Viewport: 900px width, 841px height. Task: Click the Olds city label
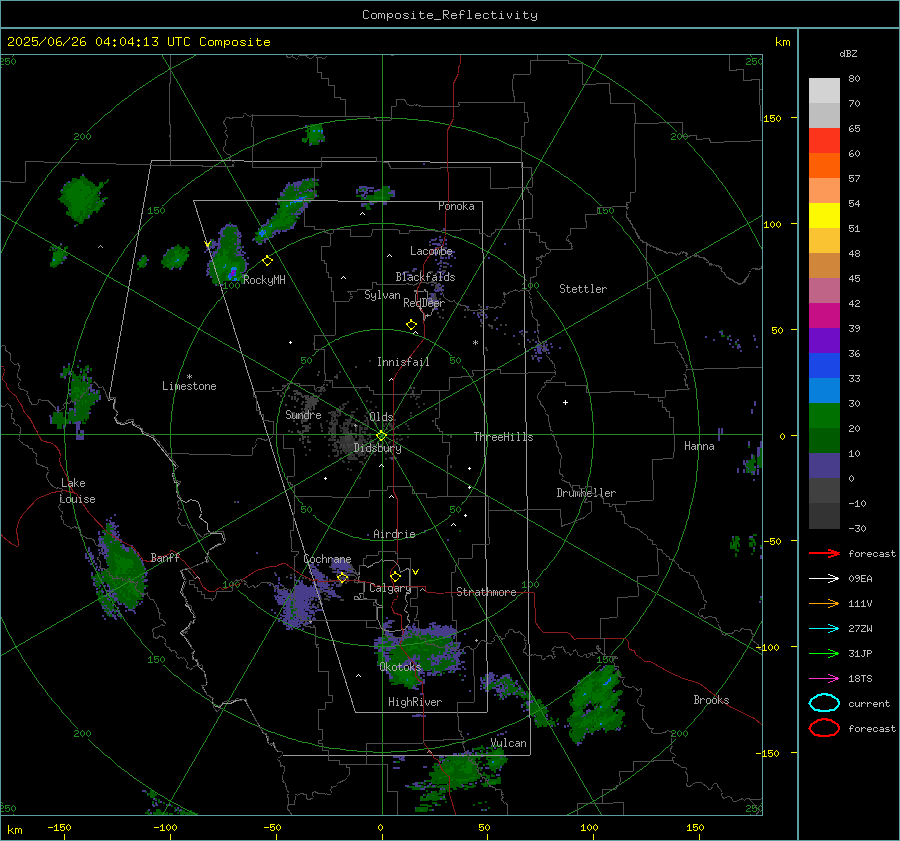(381, 417)
